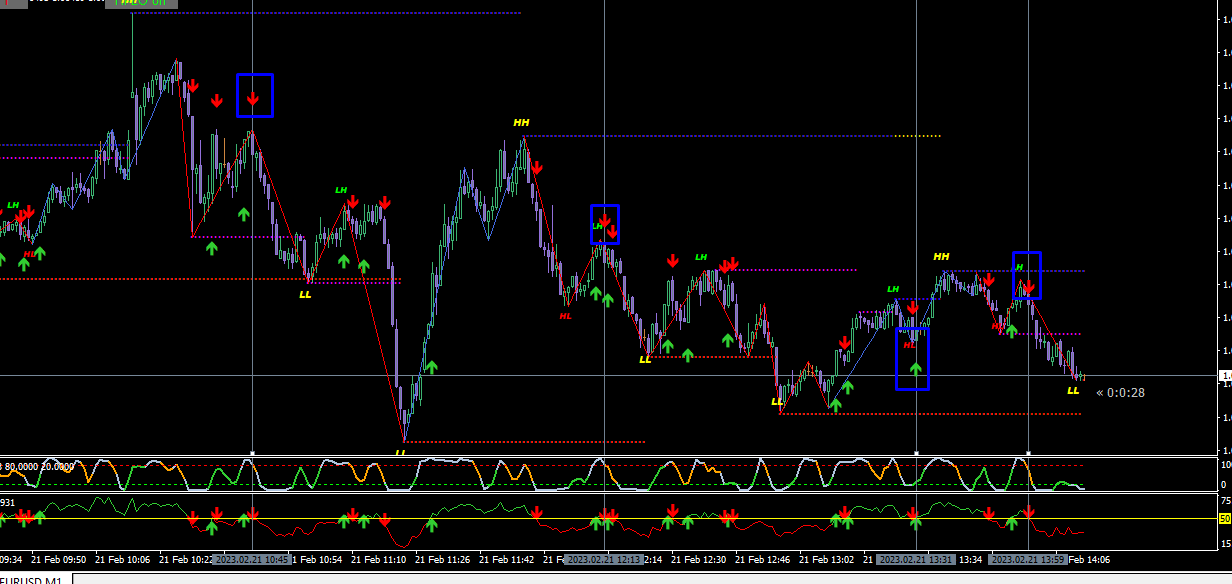Click the highlighted 2023.02.21 12:13 time label
Image resolution: width=1232 pixels, height=584 pixels.
[604, 560]
